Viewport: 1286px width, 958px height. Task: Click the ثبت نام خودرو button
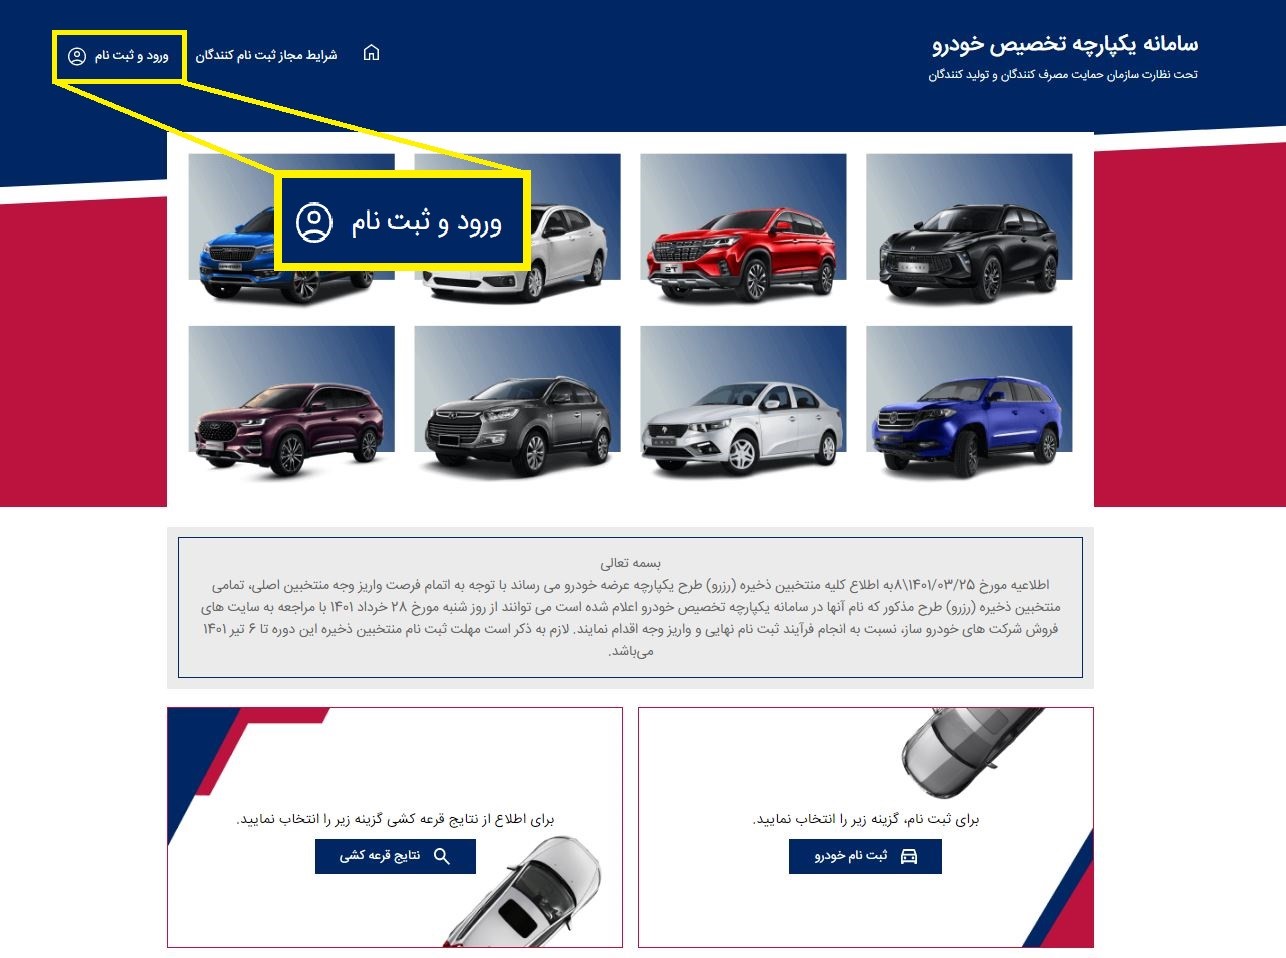click(865, 856)
